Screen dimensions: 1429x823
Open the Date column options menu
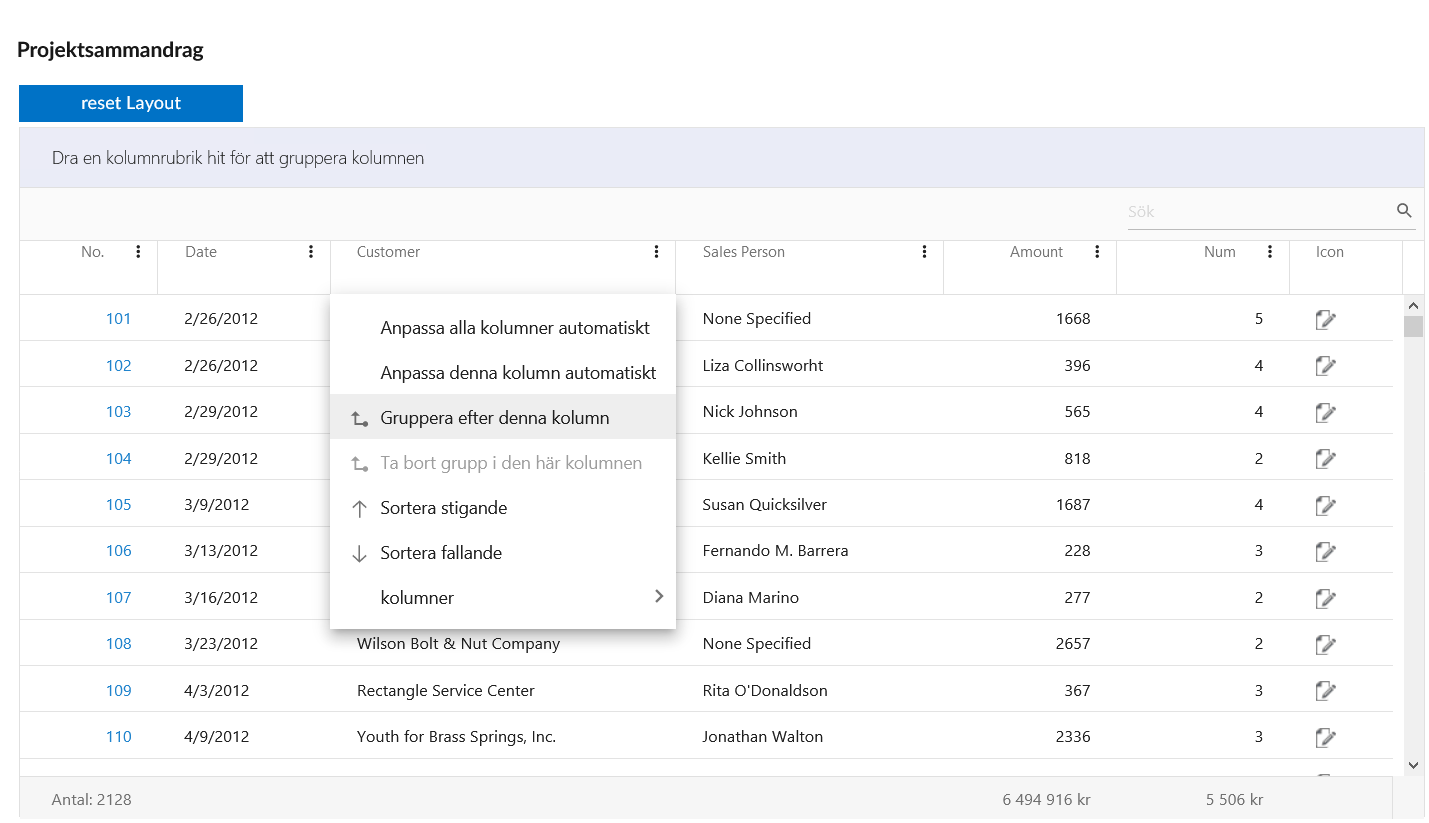(311, 252)
